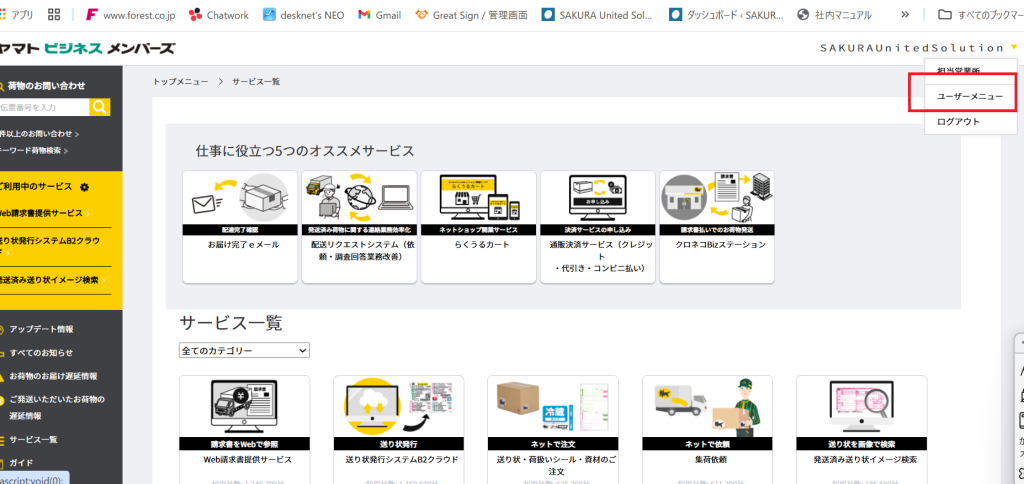
Task: Open the 全てのカテゴリー dropdown
Action: 244,351
